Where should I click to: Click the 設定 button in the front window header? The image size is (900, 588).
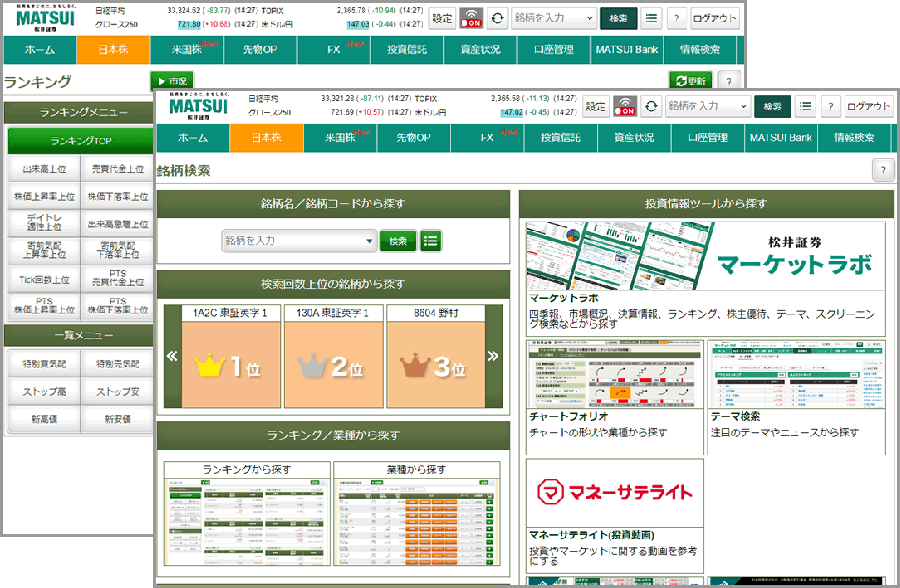tap(595, 106)
